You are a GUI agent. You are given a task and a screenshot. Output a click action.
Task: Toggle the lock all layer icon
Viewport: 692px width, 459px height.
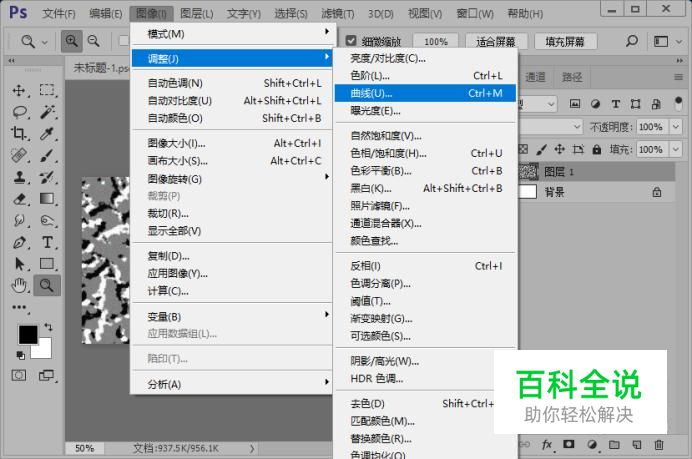[x=597, y=149]
